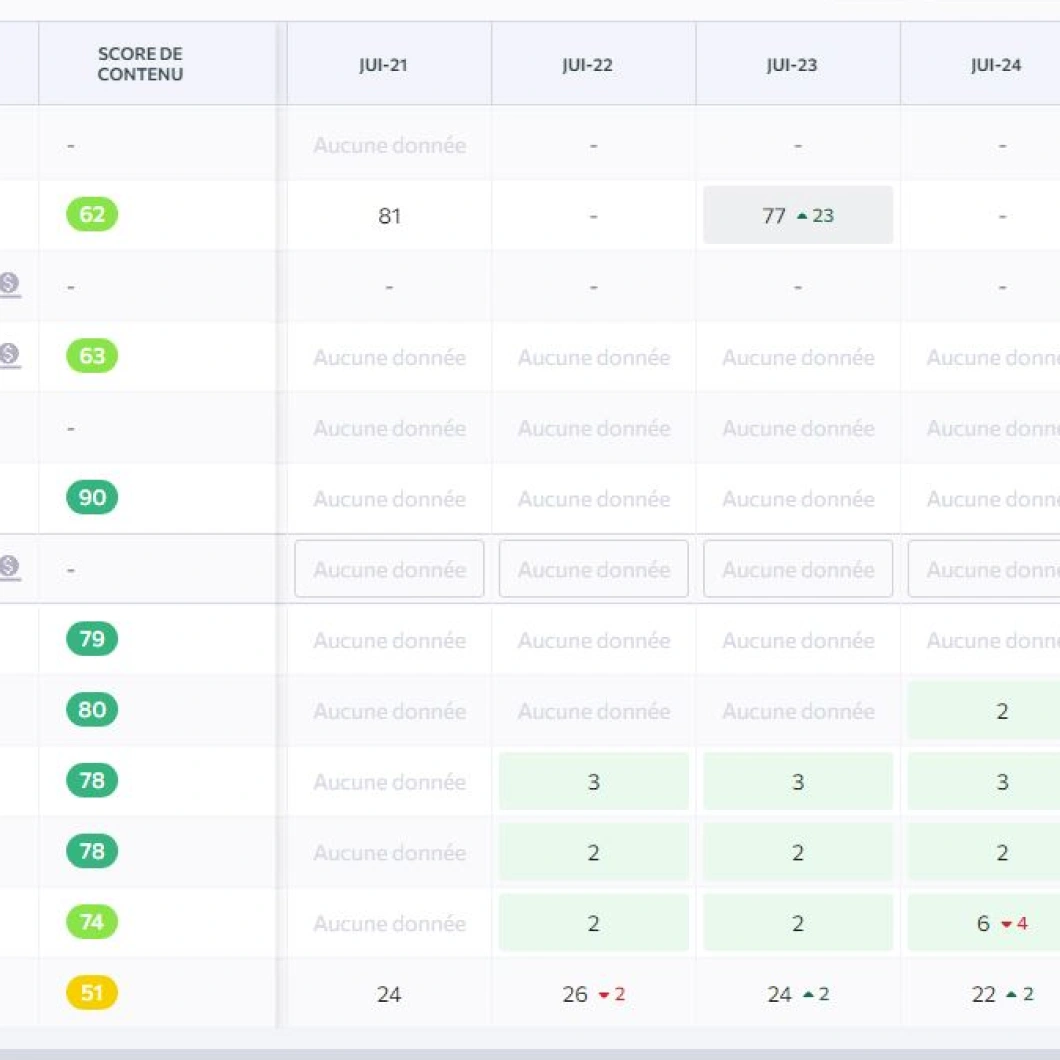The height and width of the screenshot is (1060, 1060).
Task: Click the 22 cell in the JUI-24 column
Action: [1001, 994]
